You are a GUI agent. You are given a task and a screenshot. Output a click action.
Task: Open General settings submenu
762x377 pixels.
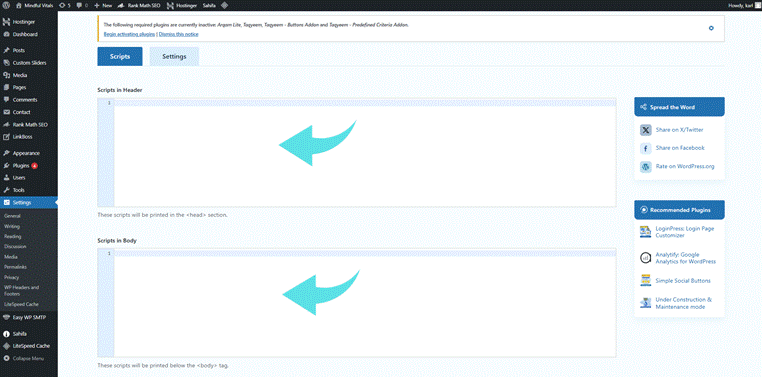coord(12,216)
